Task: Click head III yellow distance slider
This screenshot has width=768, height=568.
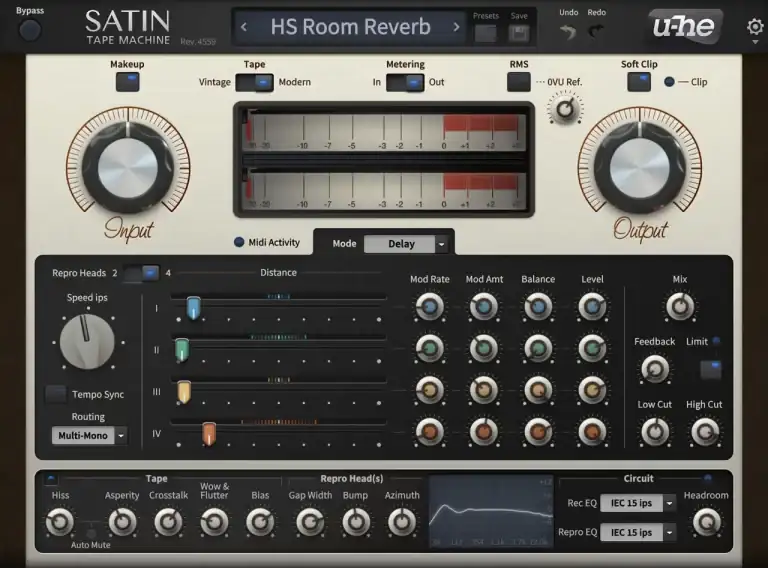Action: 184,392
